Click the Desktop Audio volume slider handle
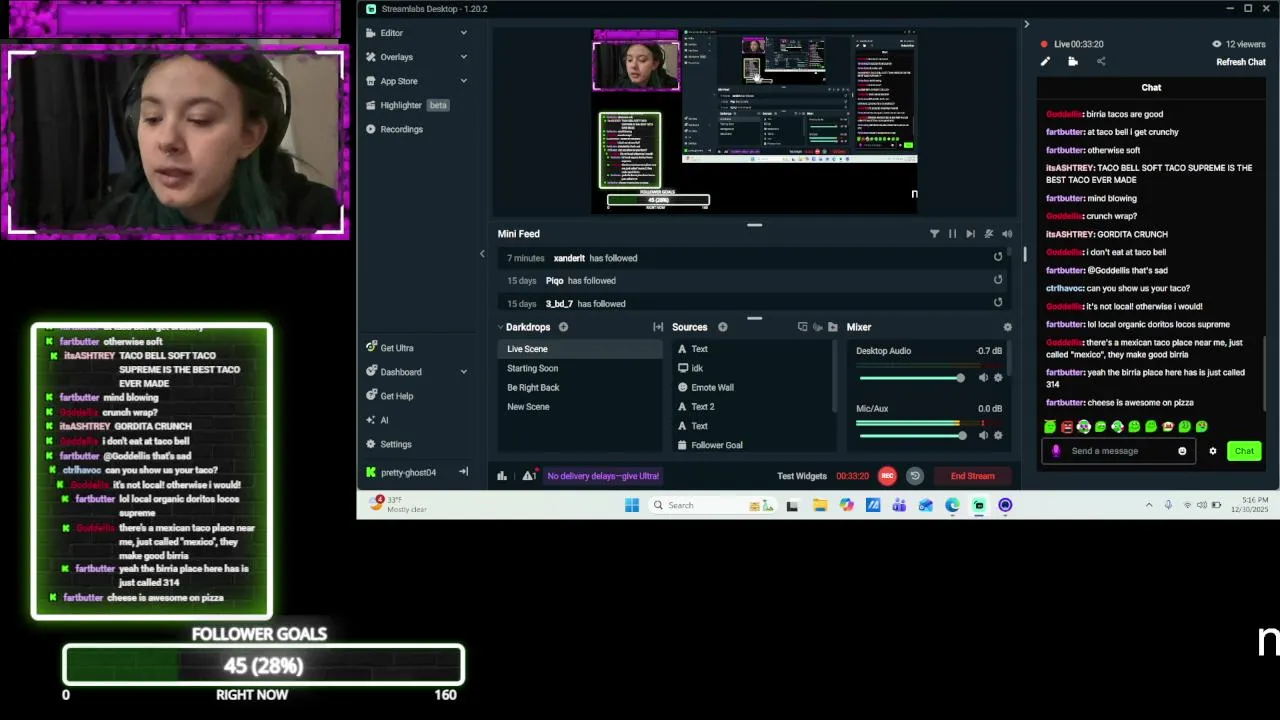This screenshot has height=720, width=1280. pos(960,378)
